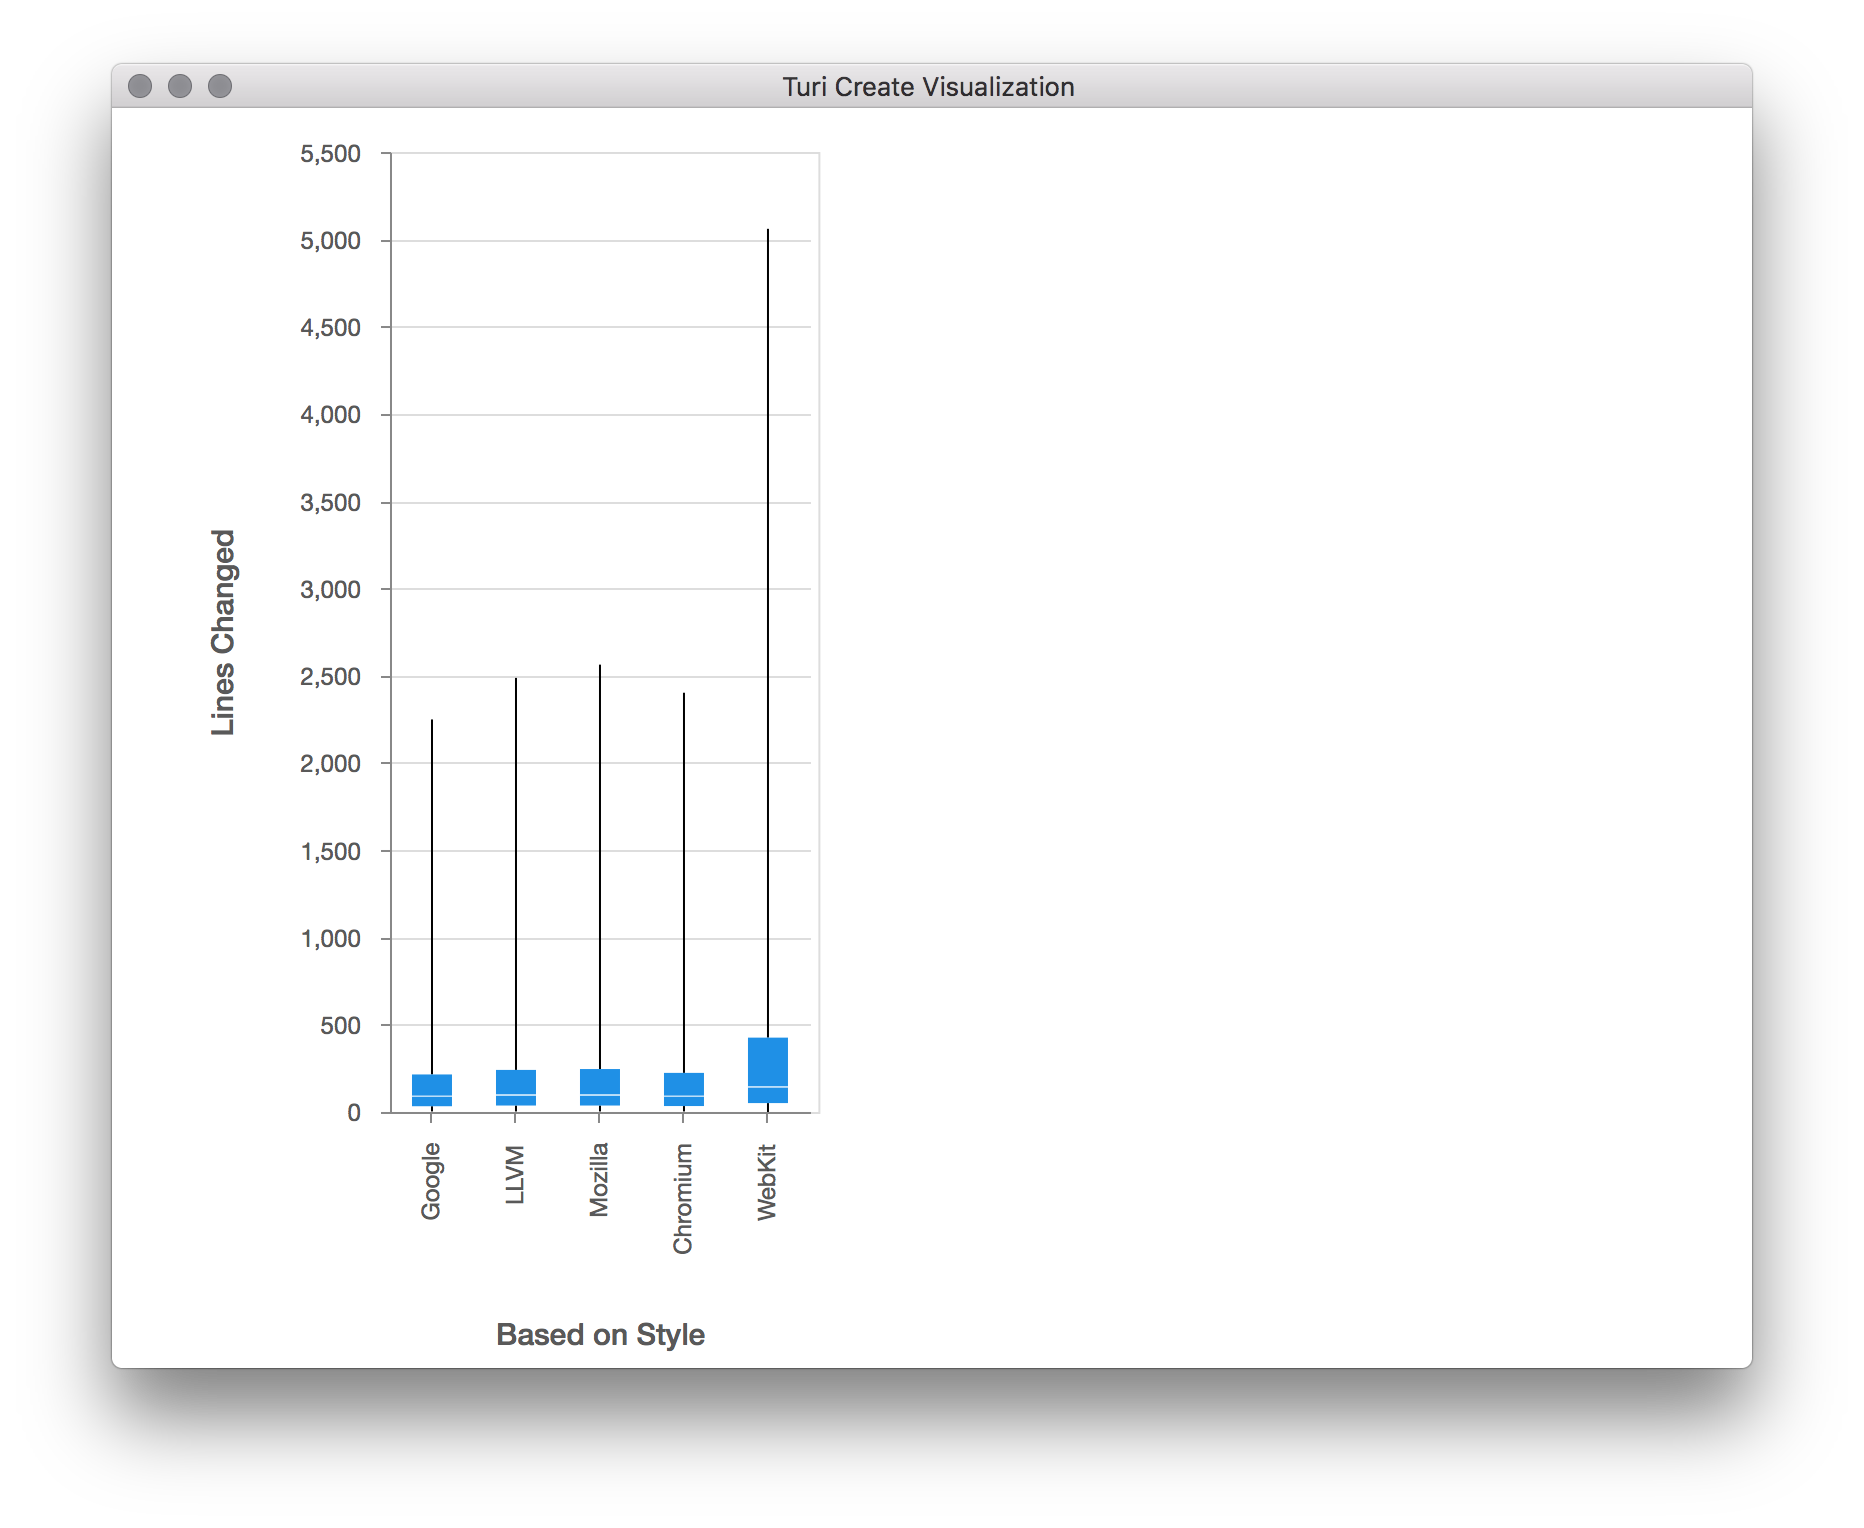Click the 2,000 y-axis tick label

pos(330,764)
